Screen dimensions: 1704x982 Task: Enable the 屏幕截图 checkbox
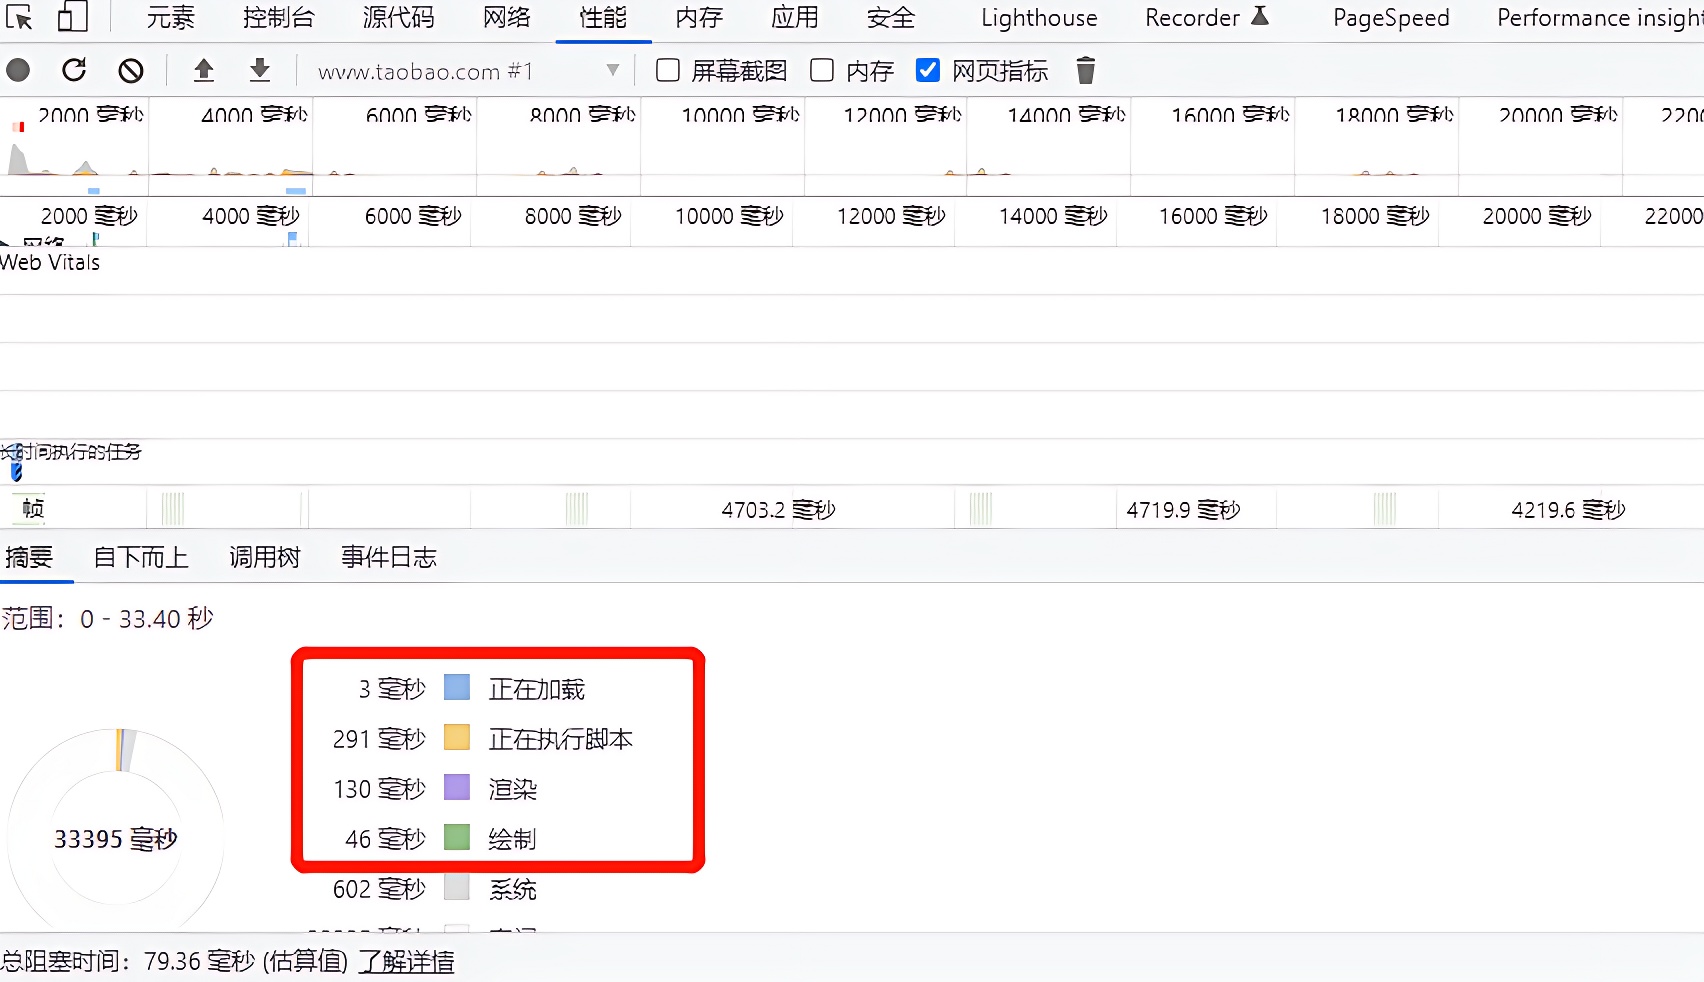pyautogui.click(x=666, y=70)
